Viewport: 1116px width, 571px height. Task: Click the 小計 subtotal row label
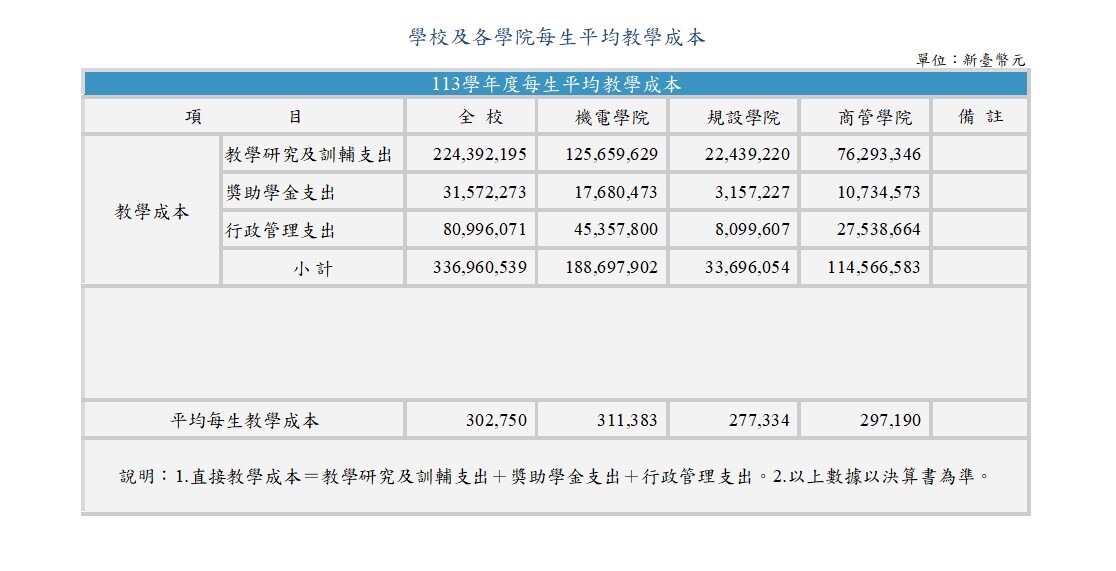pos(313,269)
